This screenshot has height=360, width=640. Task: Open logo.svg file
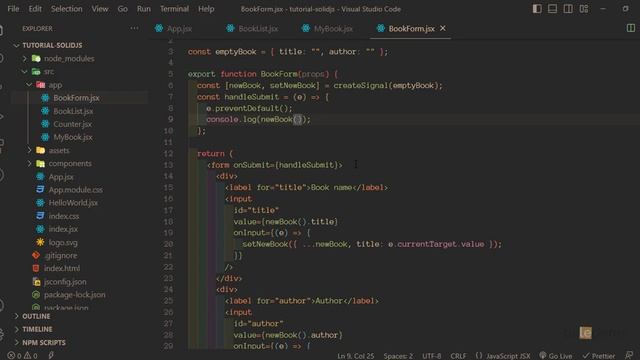pyautogui.click(x=63, y=242)
